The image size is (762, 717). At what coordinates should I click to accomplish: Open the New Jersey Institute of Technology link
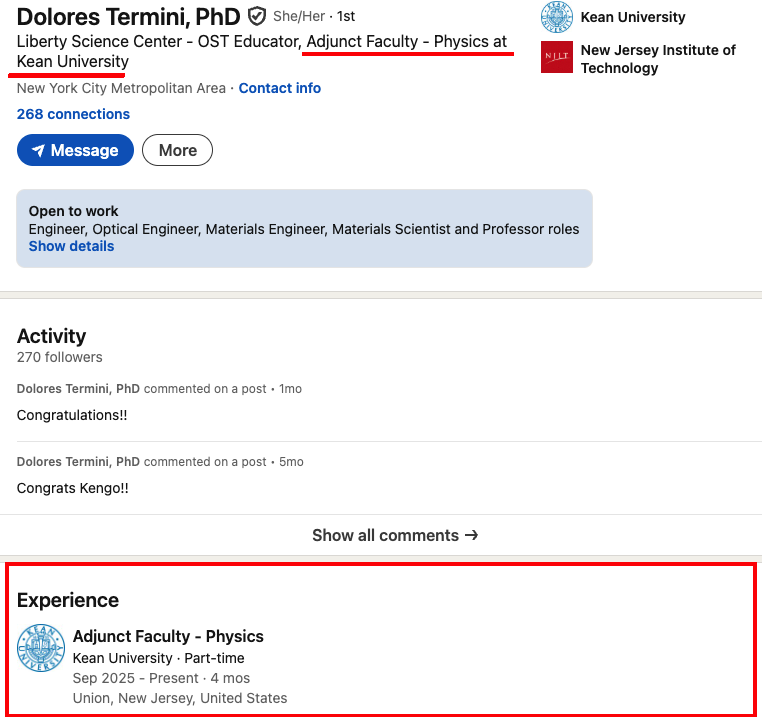coord(658,59)
